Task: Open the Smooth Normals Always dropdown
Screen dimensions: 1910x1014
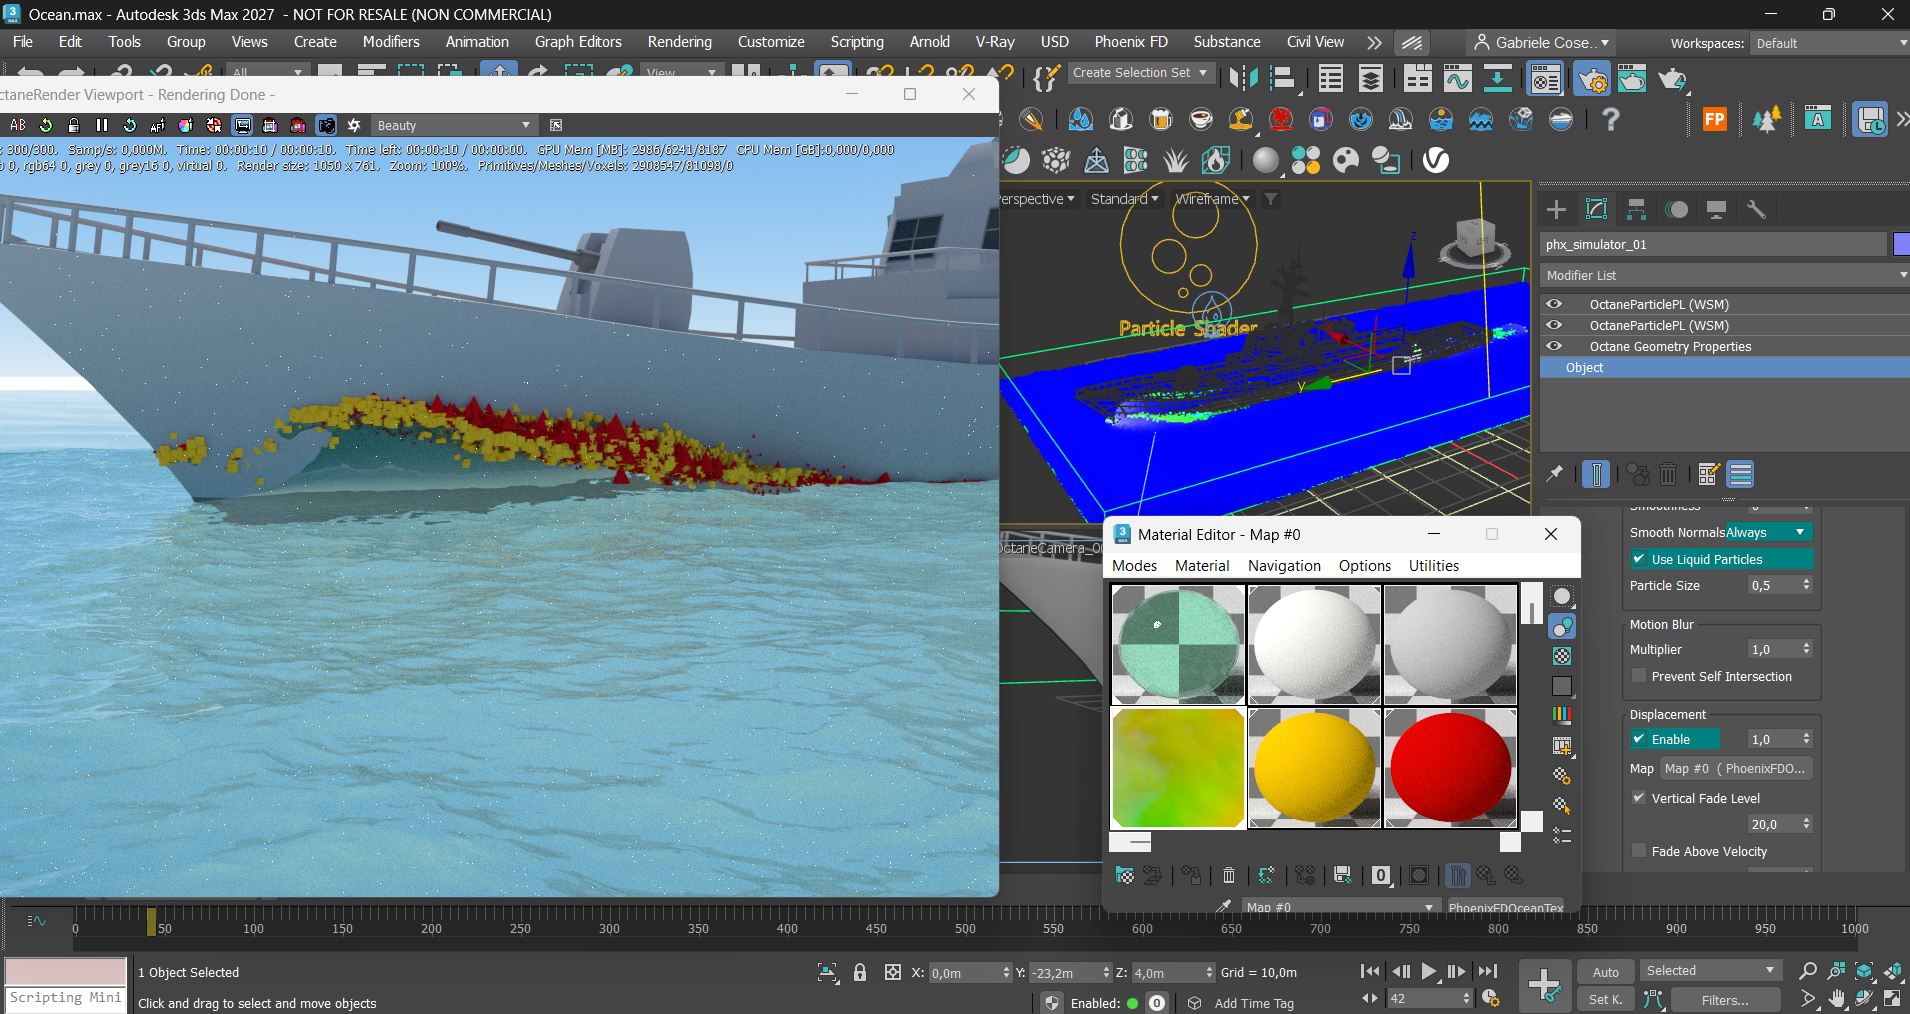Action: [1768, 532]
